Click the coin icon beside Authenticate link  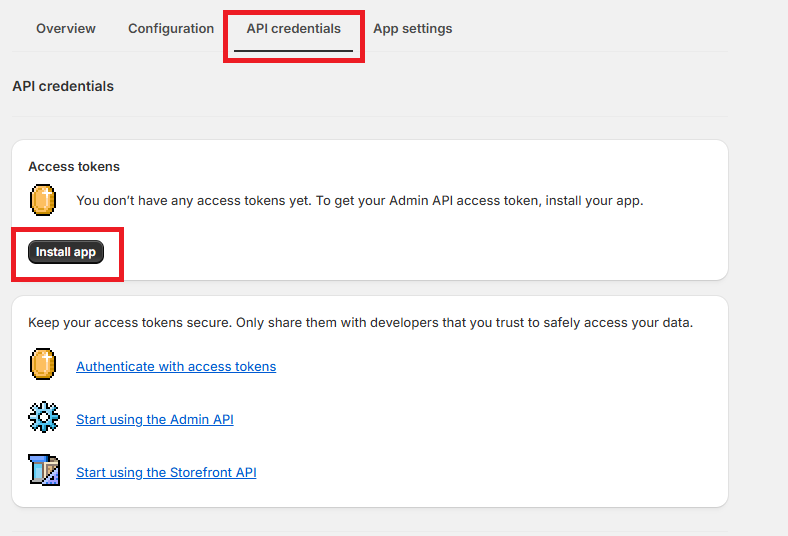point(43,366)
